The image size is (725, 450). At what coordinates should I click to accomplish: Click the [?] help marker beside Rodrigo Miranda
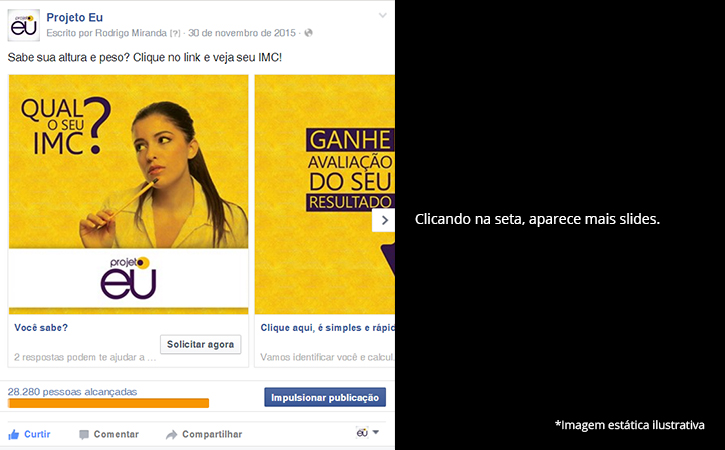(175, 33)
